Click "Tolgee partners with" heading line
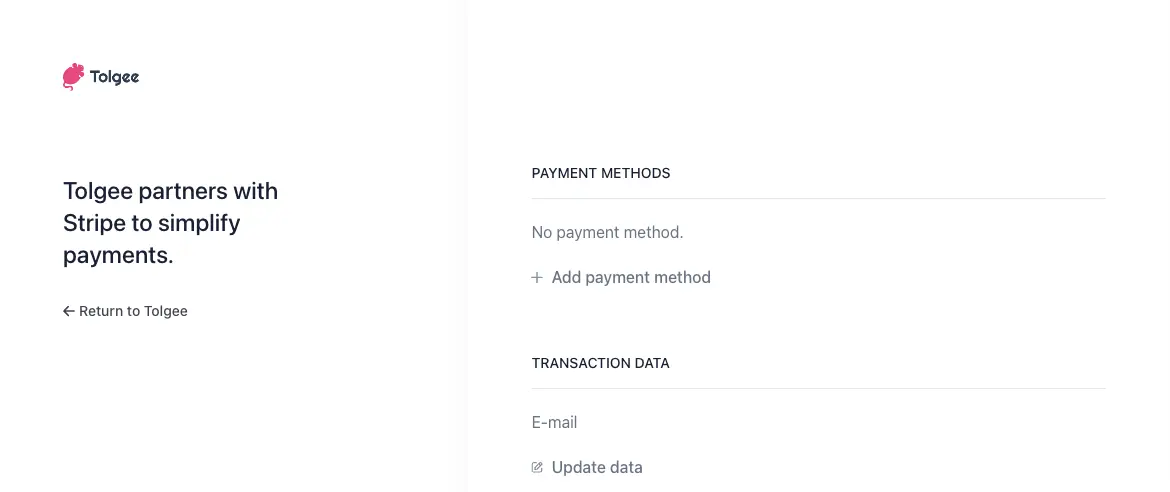The height and width of the screenshot is (492, 1170). tap(170, 191)
